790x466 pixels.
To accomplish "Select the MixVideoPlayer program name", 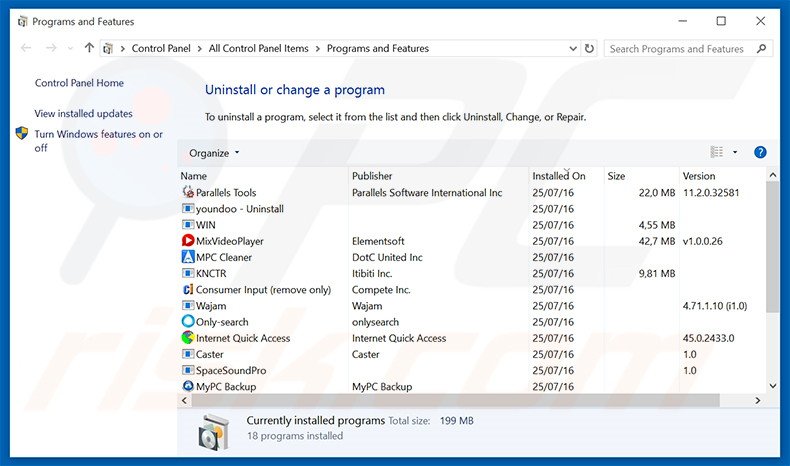I will click(x=230, y=241).
